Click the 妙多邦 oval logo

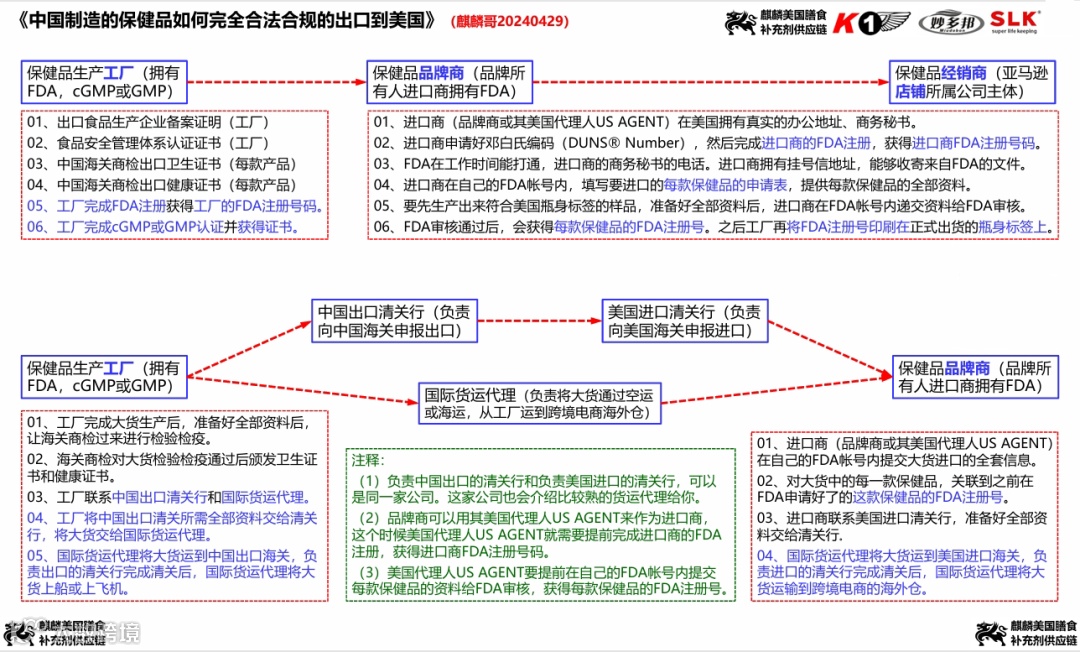point(951,23)
